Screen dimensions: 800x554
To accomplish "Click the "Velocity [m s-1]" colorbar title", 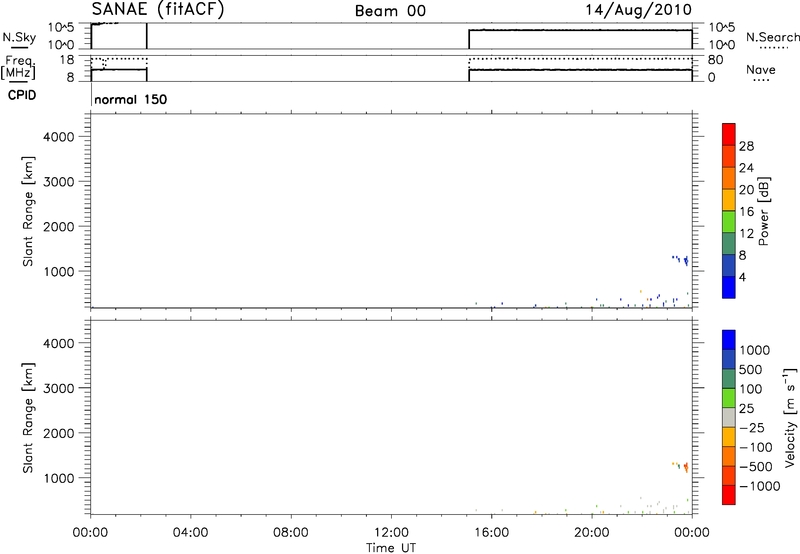I will tap(790, 417).
